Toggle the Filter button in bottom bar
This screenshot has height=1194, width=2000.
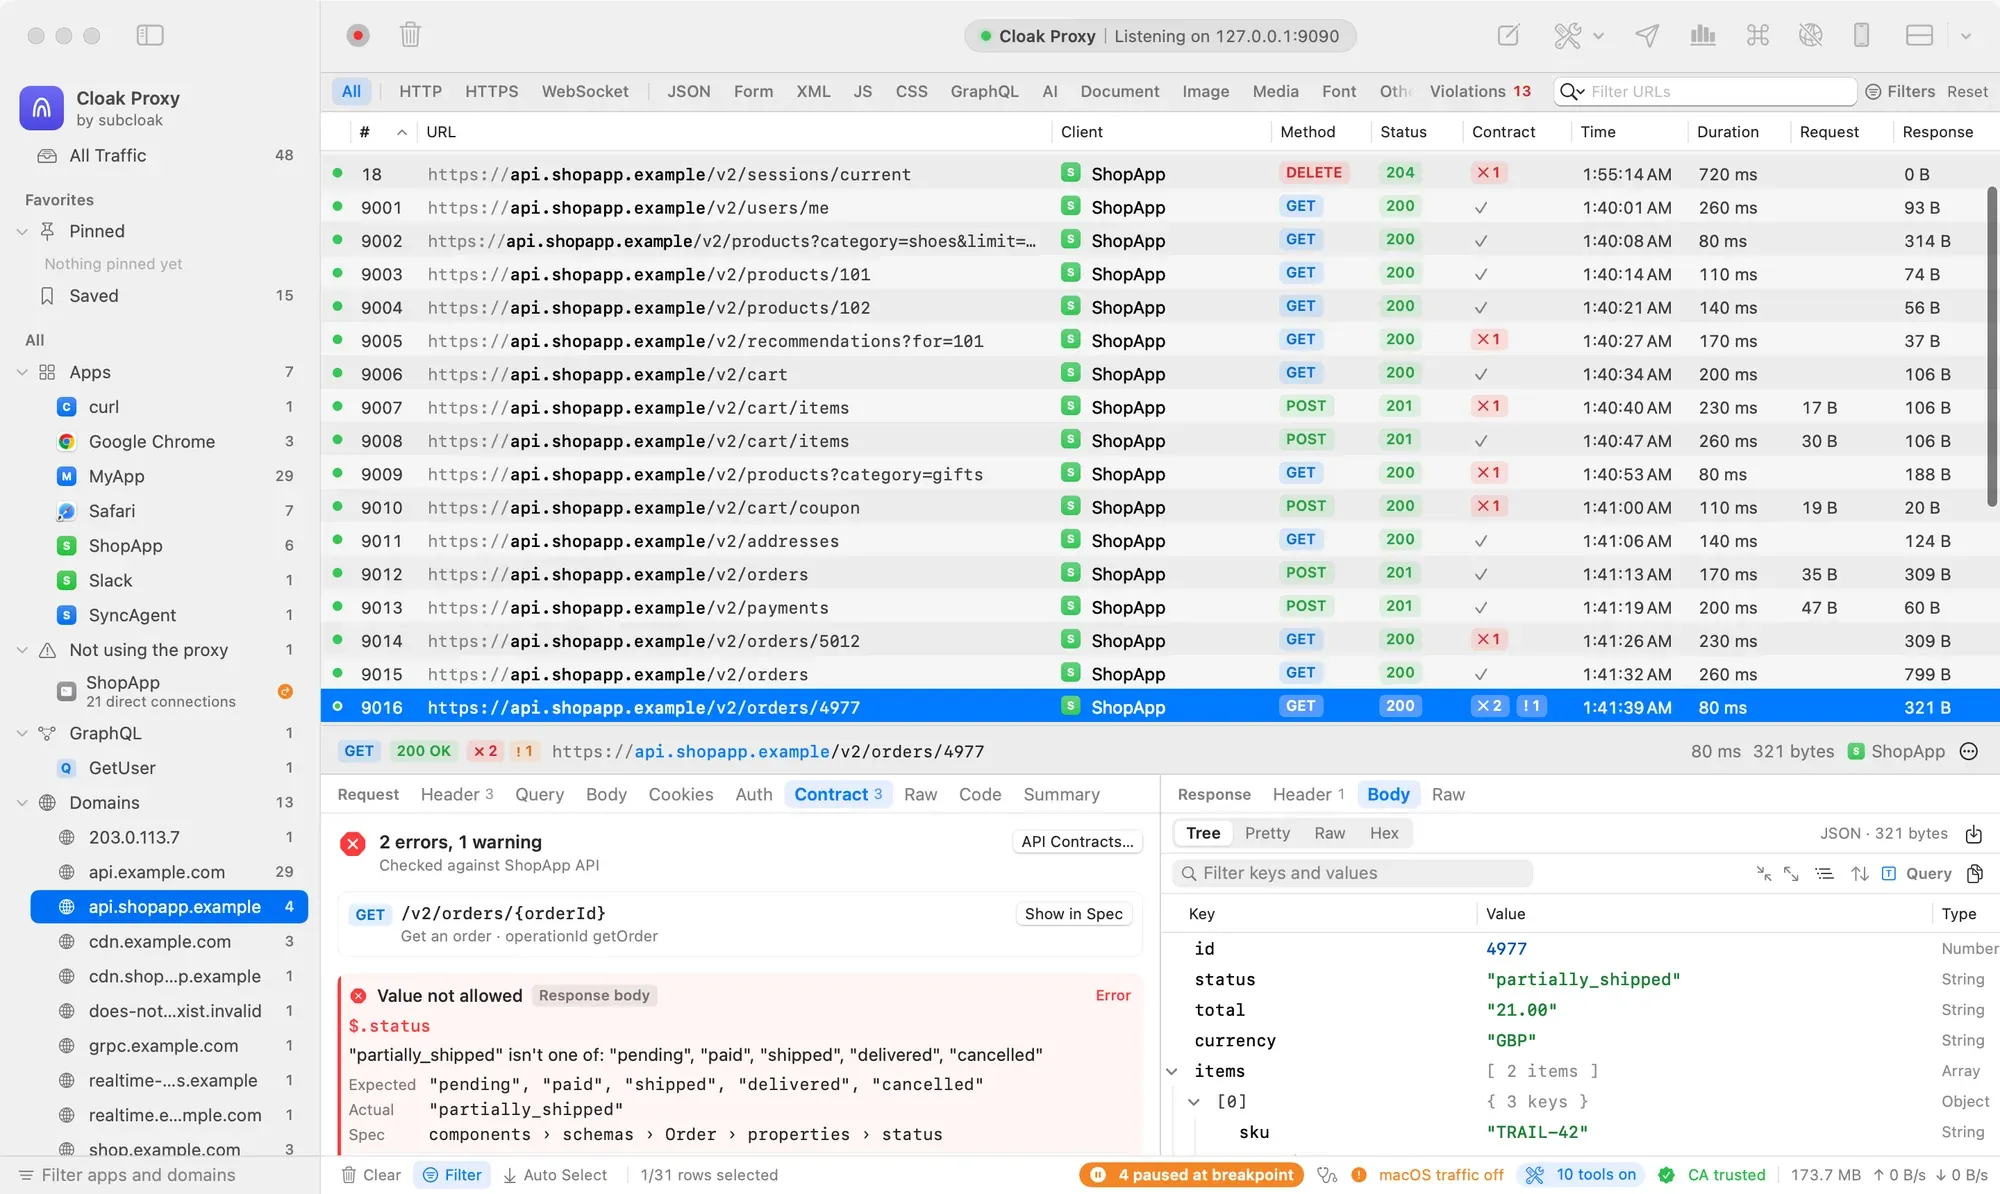click(452, 1175)
